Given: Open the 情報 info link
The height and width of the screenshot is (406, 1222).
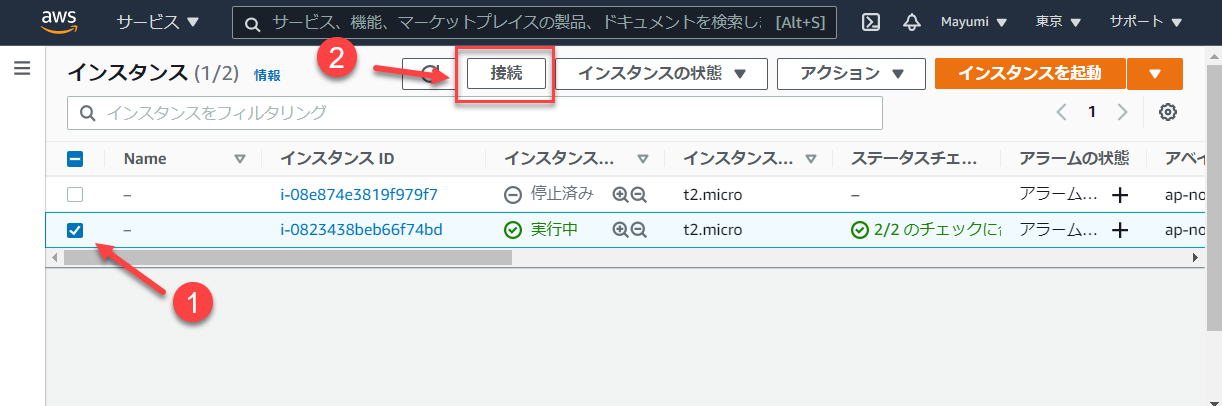Looking at the screenshot, I should pos(267,75).
